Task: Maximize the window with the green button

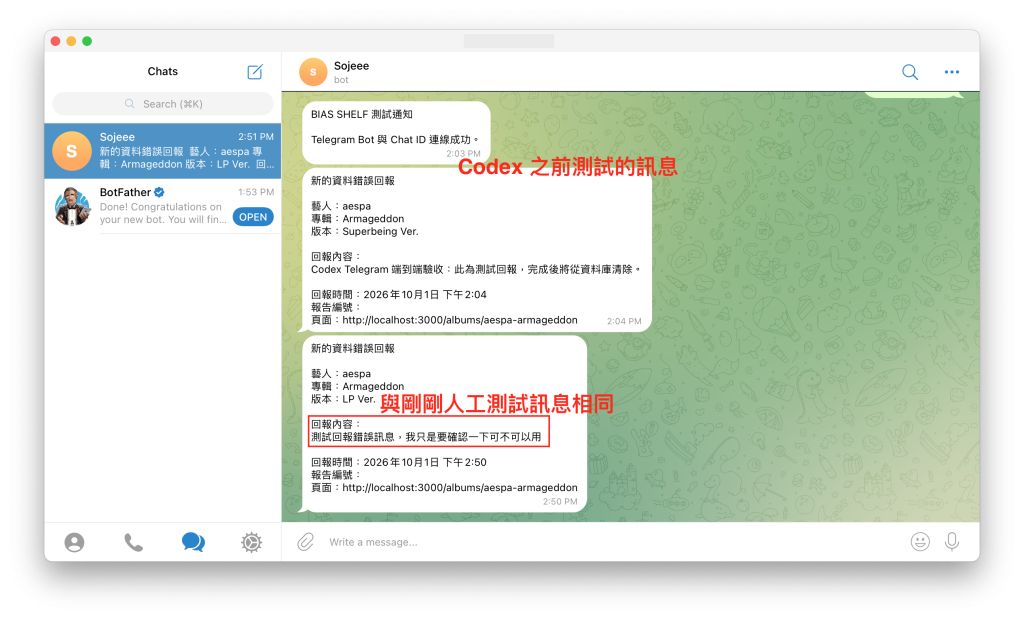Action: (x=87, y=41)
